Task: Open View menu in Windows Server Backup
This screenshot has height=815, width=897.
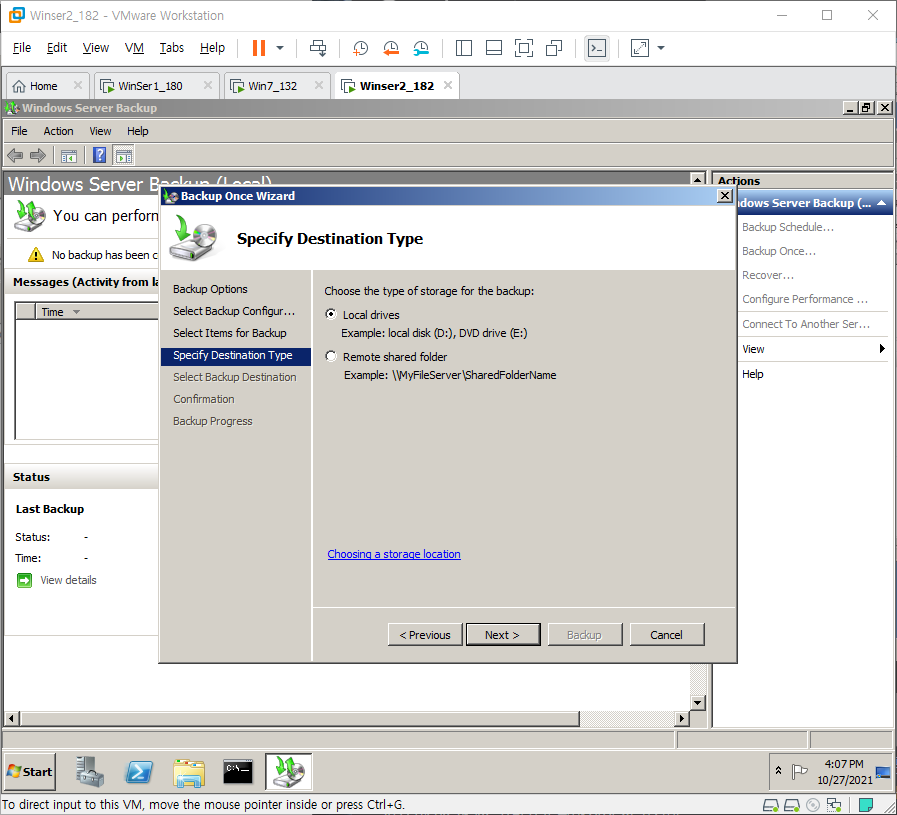Action: click(100, 131)
